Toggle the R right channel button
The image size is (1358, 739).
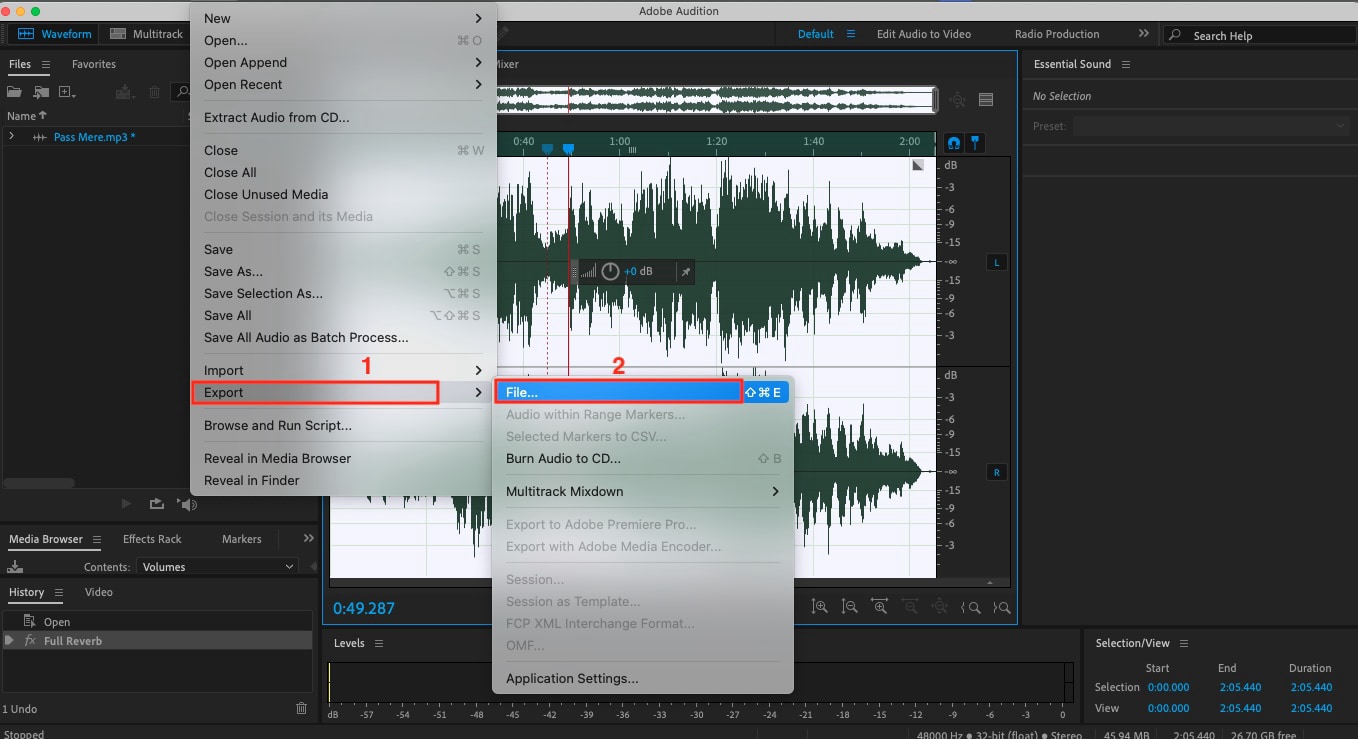[996, 472]
